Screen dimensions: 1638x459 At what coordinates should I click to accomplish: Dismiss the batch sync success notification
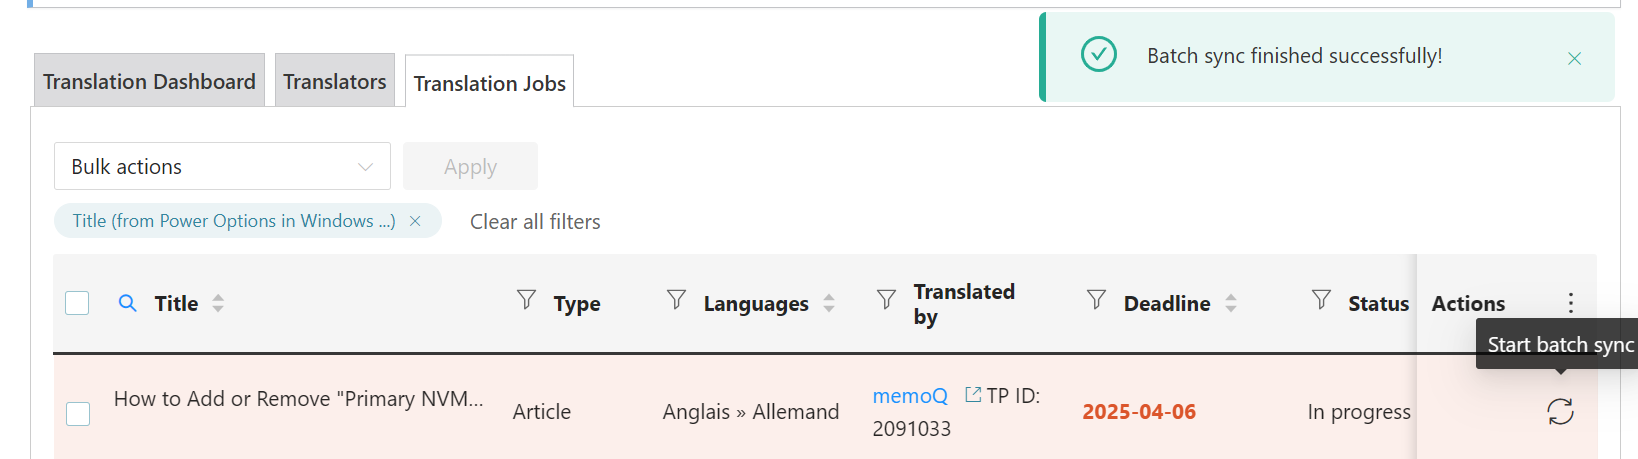coord(1574,58)
